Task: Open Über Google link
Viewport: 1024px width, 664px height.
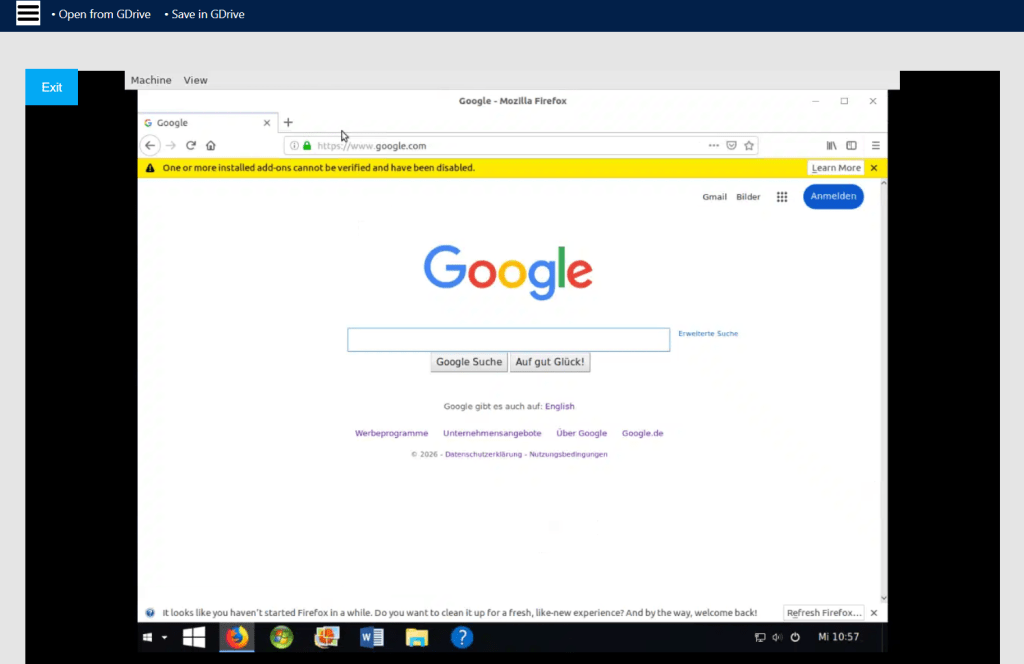Action: (581, 433)
